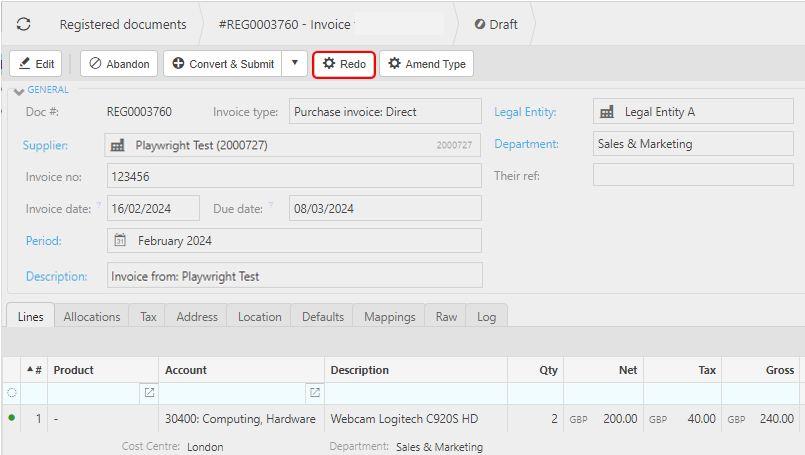Collapse the GENERAL section
This screenshot has width=805, height=455.
19,91
